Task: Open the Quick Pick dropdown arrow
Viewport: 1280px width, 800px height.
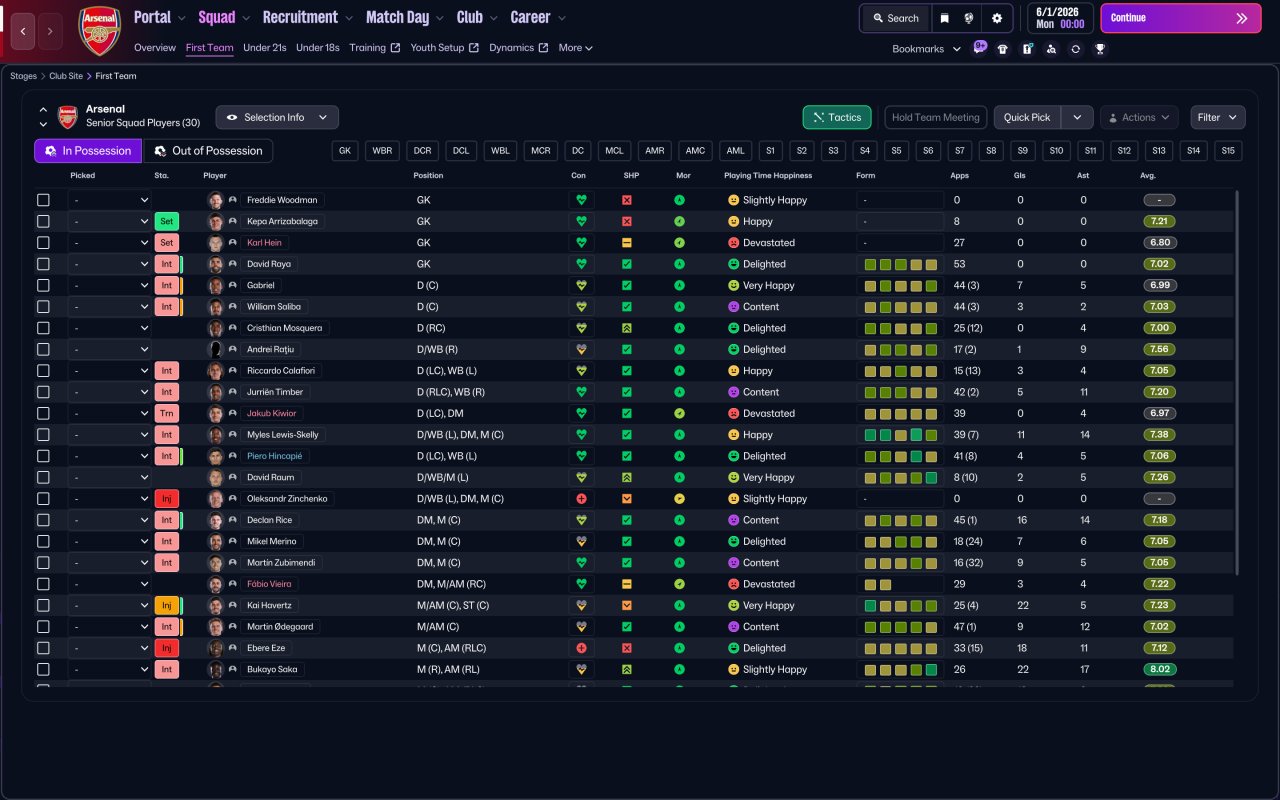Action: coord(1077,117)
